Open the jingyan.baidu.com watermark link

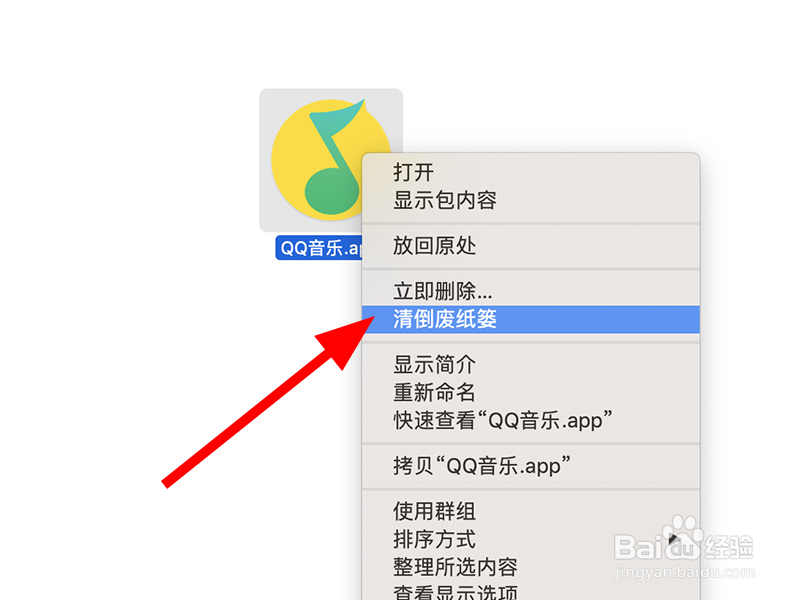[684, 572]
